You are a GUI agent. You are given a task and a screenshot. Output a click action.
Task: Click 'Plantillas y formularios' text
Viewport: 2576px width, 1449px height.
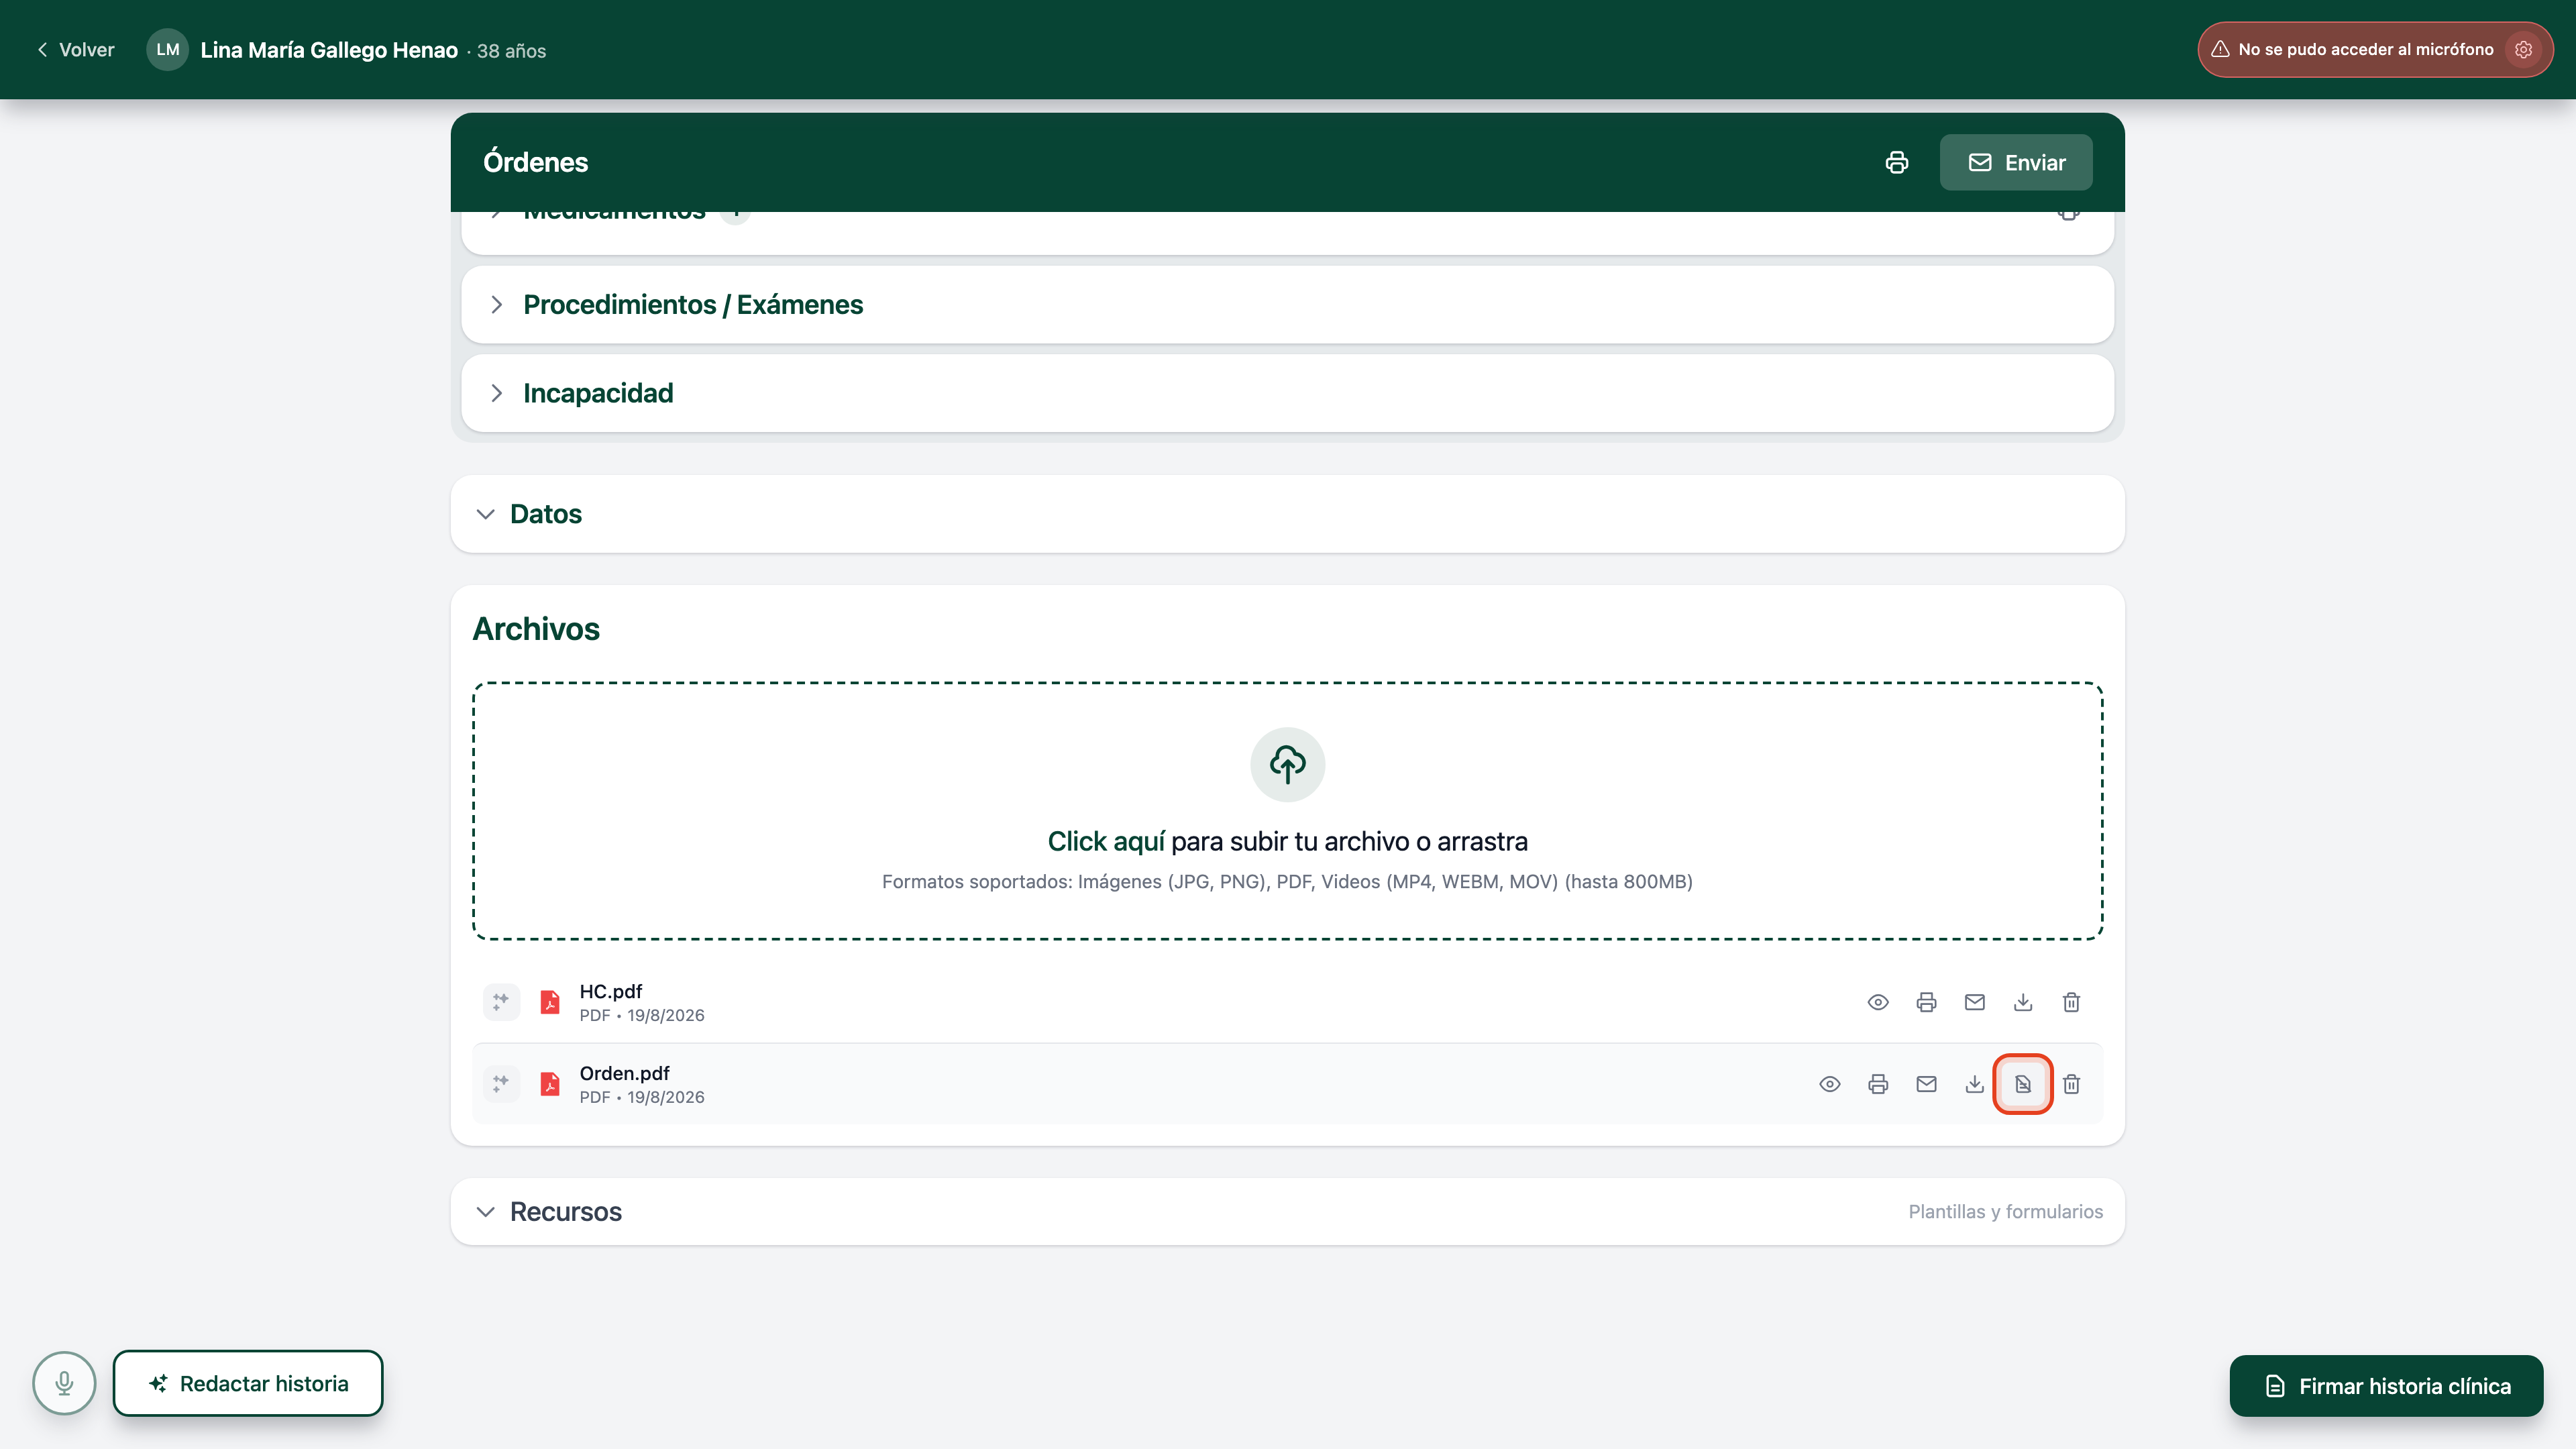(x=2005, y=1212)
